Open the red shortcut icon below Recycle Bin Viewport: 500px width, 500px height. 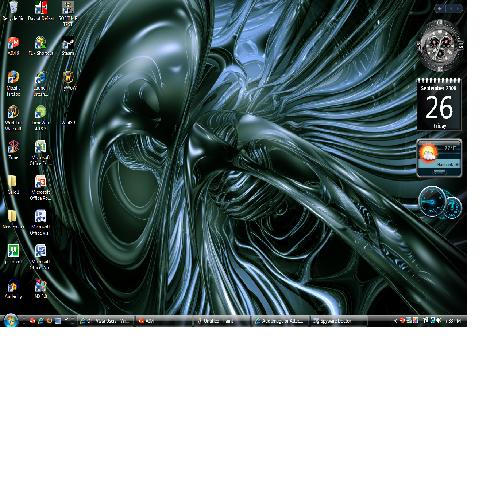(13, 46)
